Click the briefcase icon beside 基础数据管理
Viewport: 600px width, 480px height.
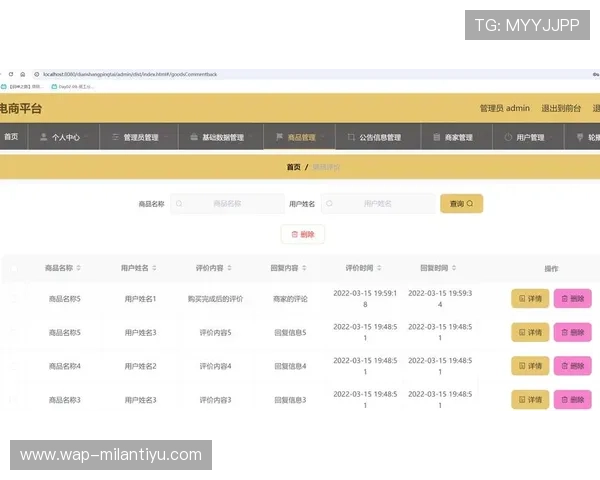pos(194,137)
